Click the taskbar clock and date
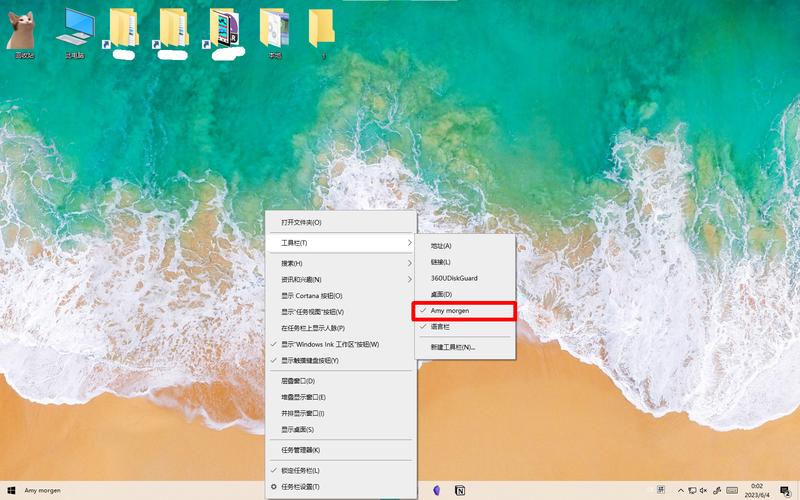This screenshot has height=500, width=800. pyautogui.click(x=757, y=490)
